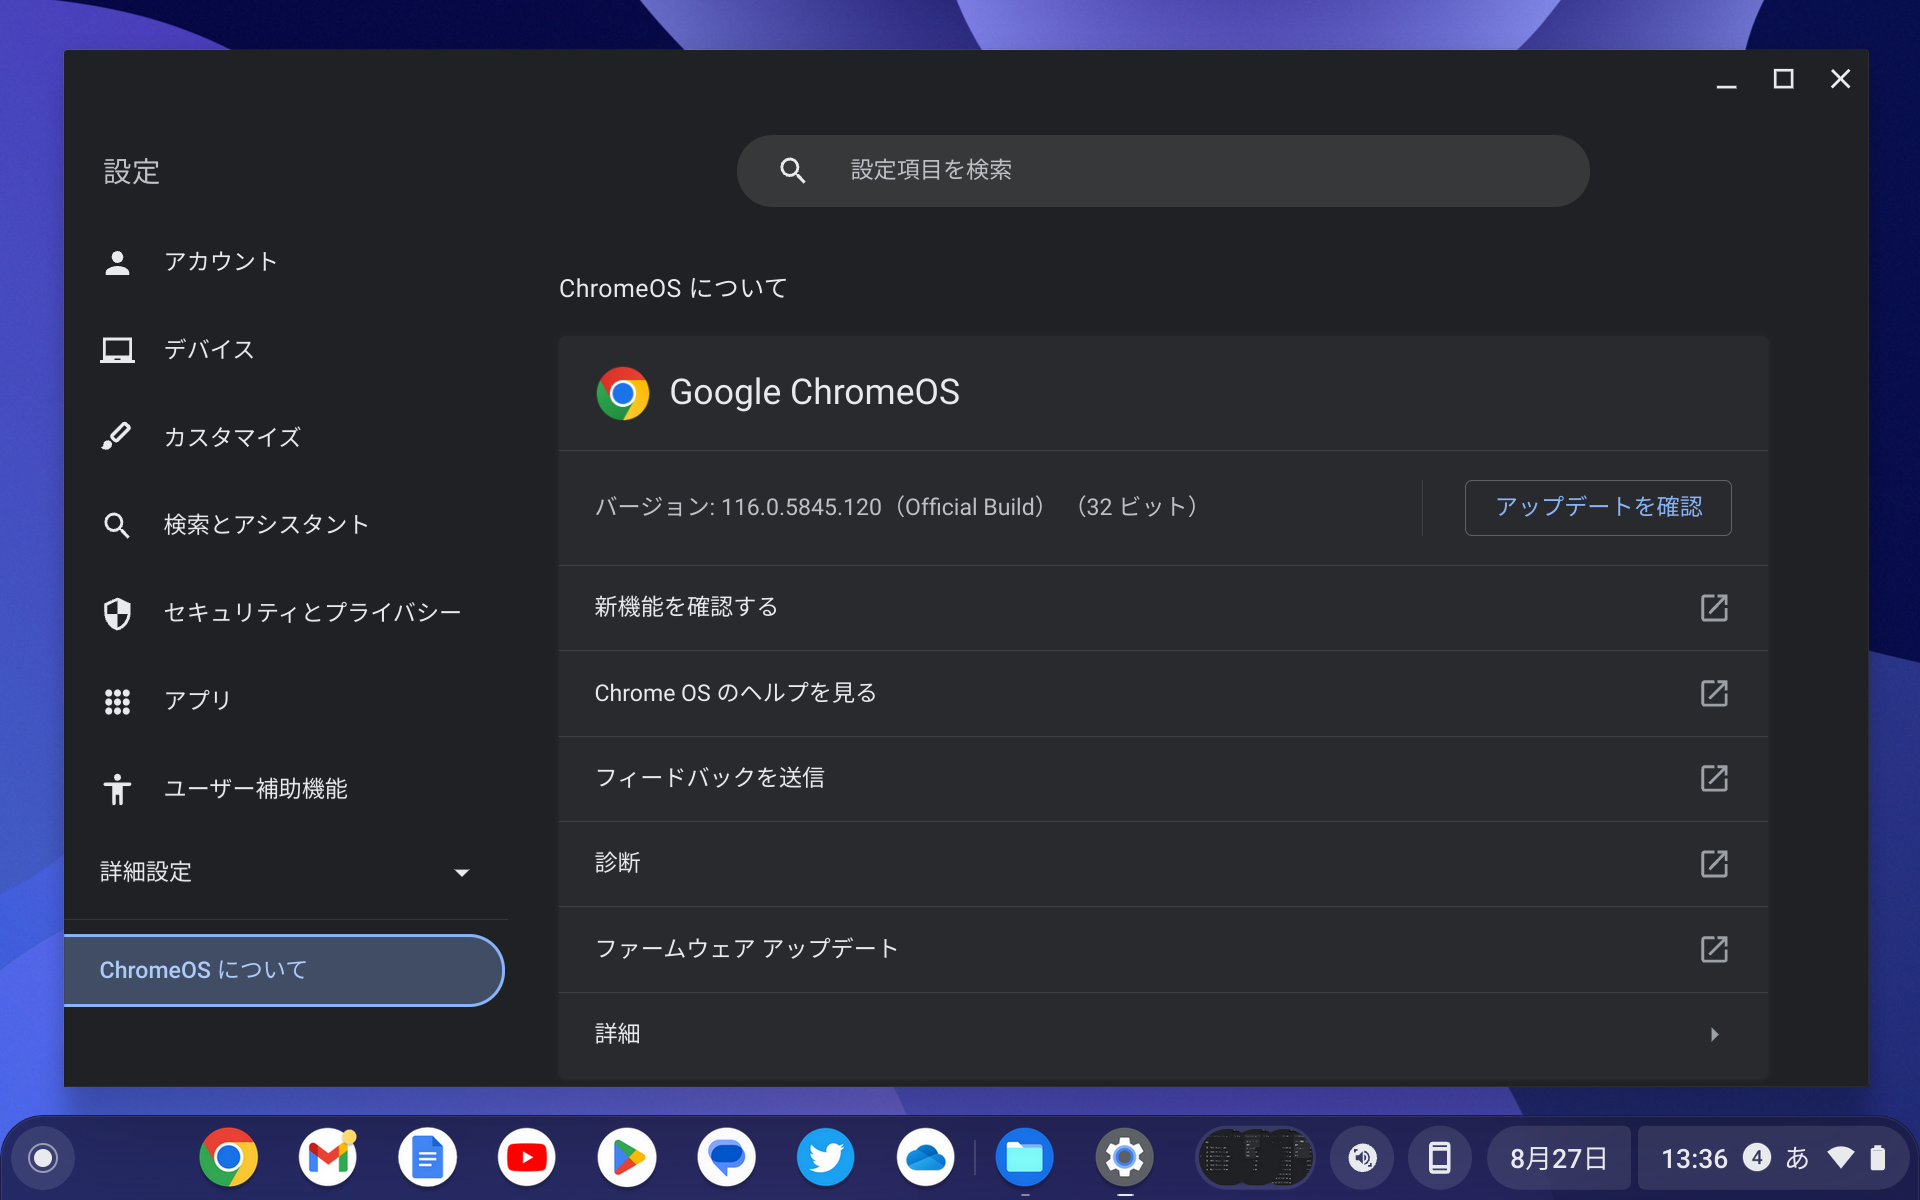Click the accessibility icon next to ユーザー補助機能
This screenshot has height=1200, width=1920.
click(118, 789)
